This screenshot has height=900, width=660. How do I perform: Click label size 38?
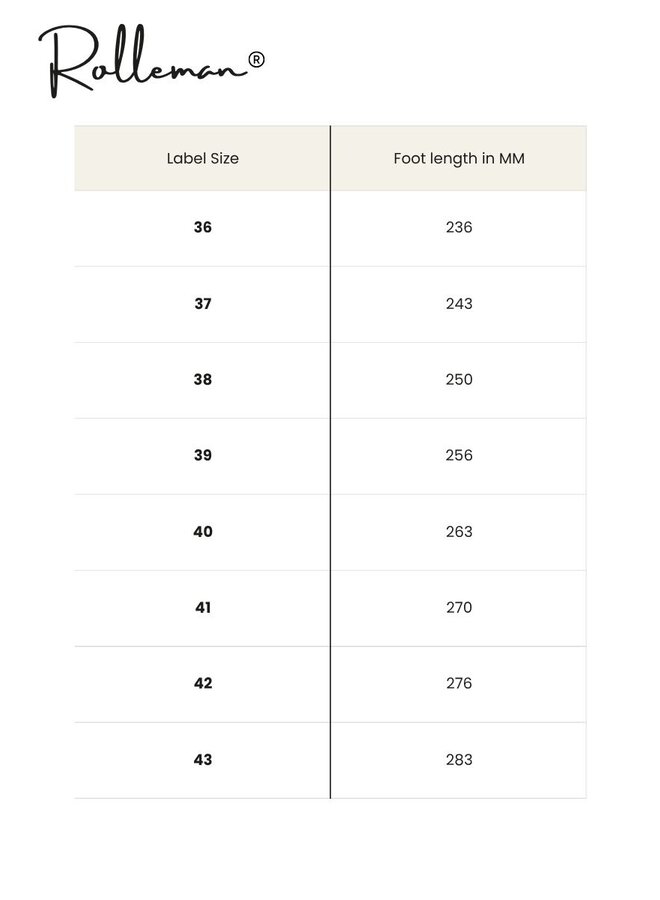click(203, 379)
